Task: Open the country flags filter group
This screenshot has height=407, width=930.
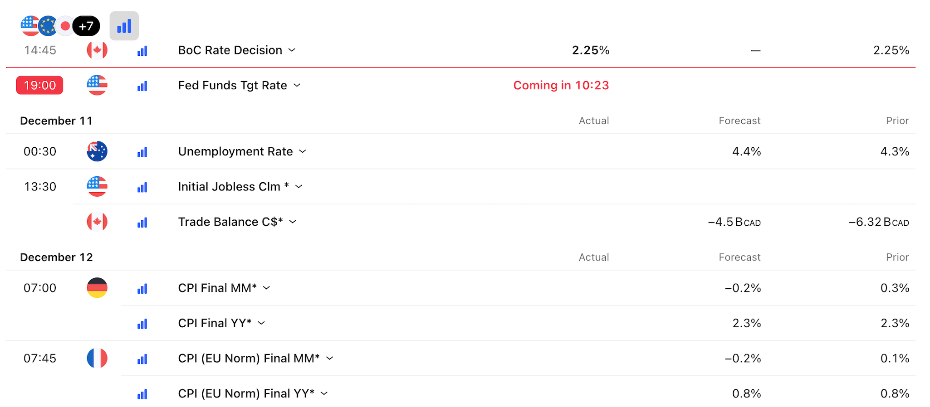Action: coord(45,26)
